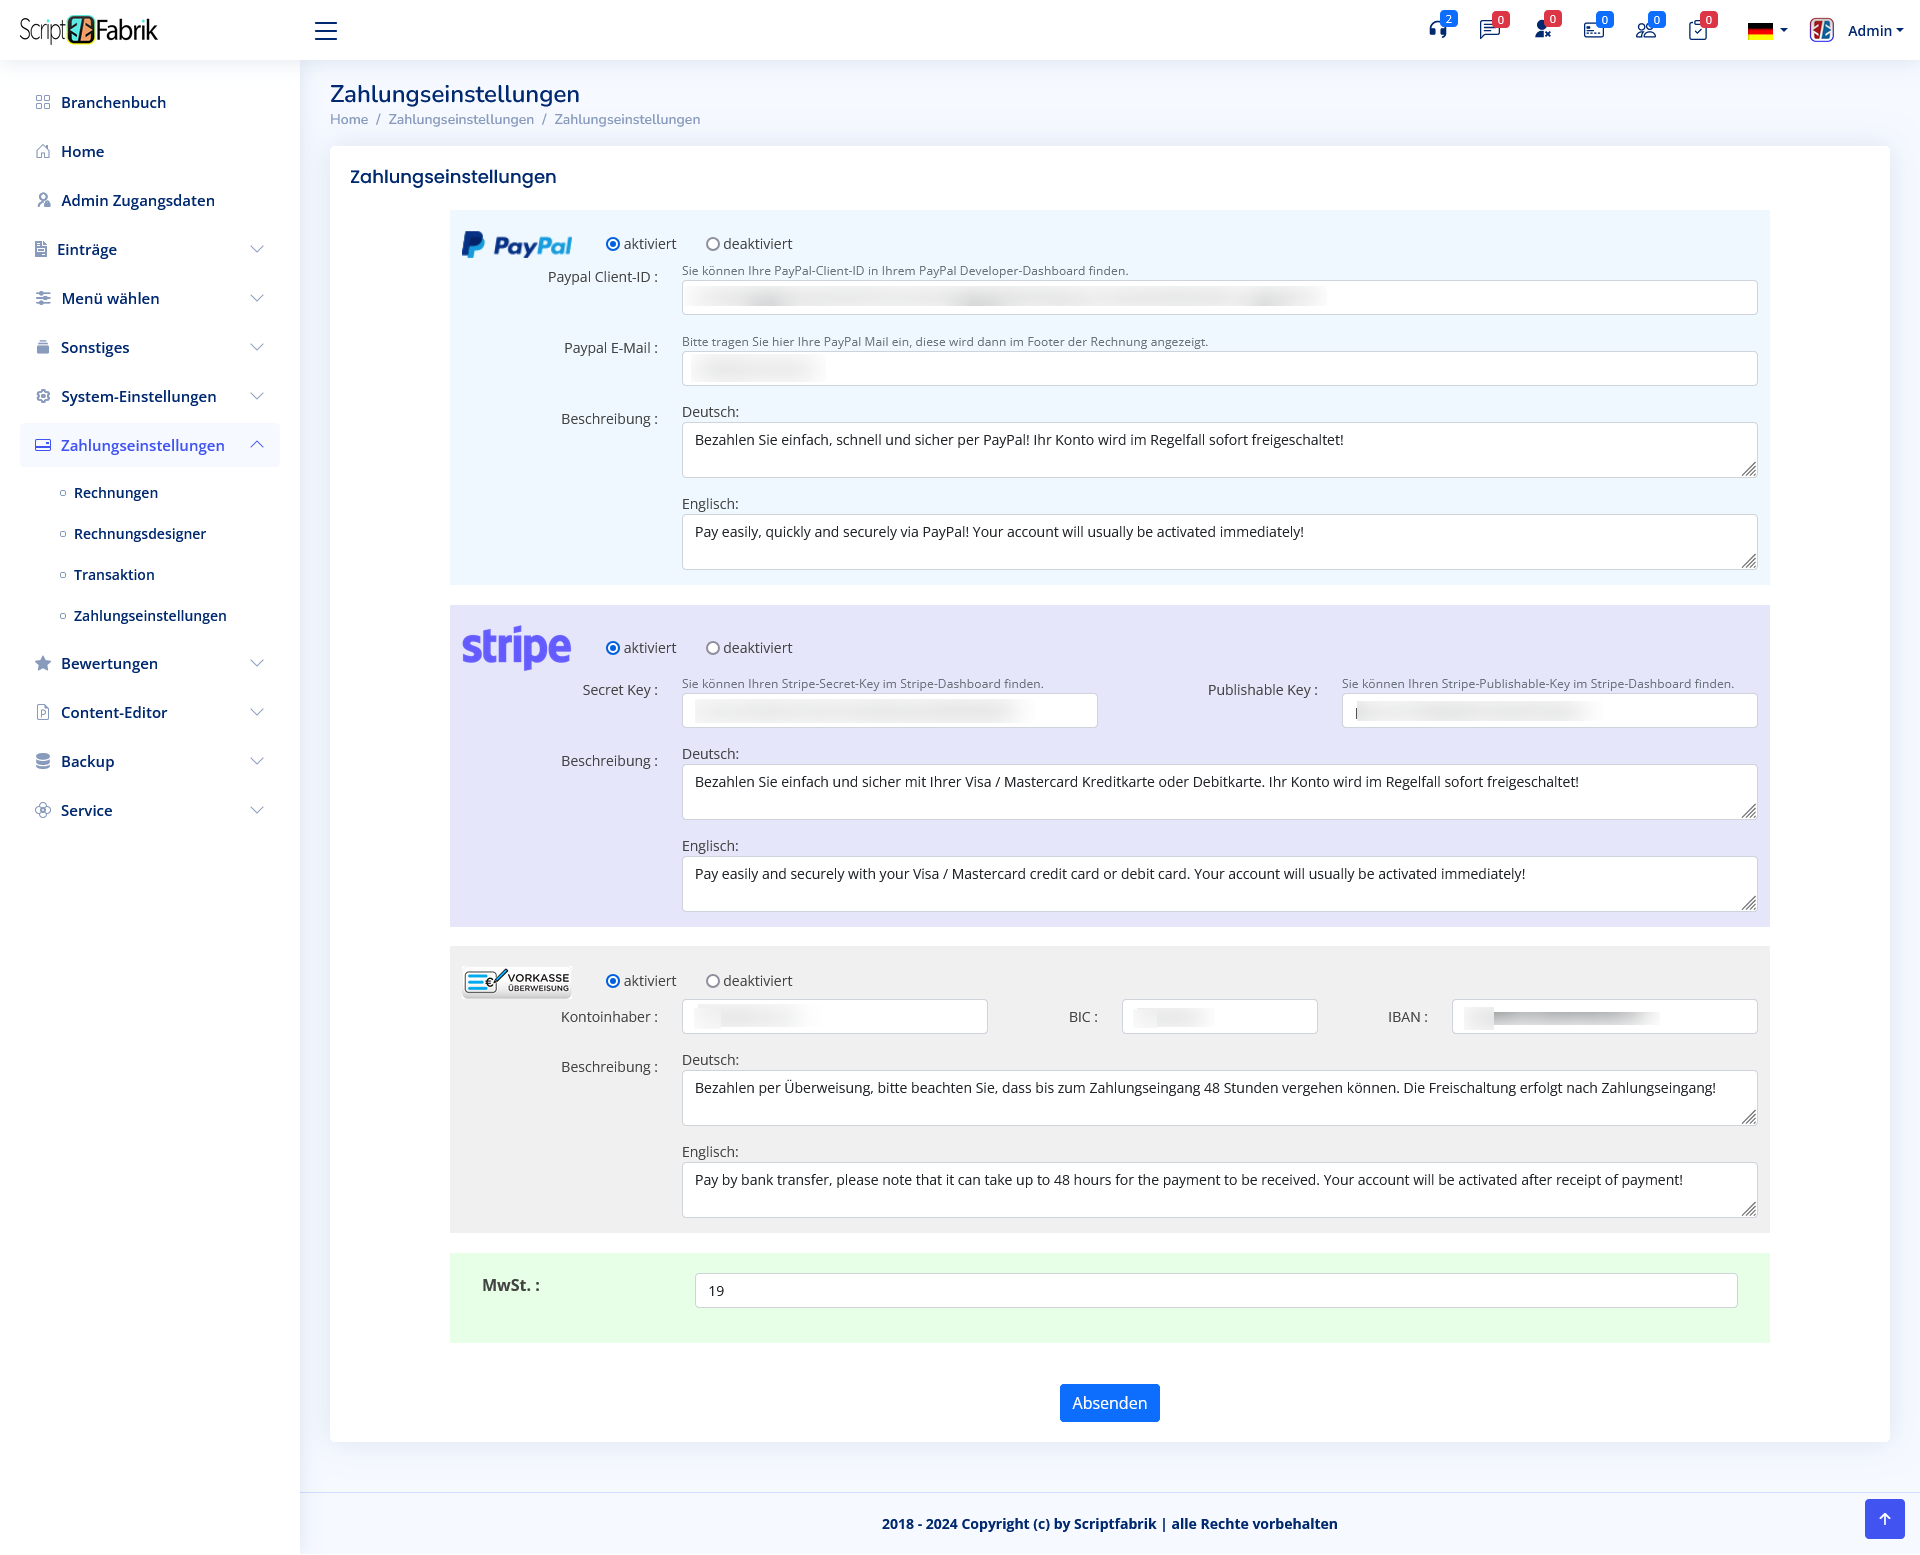The width and height of the screenshot is (1920, 1555).
Task: Click the Admin avatar image
Action: click(1822, 30)
